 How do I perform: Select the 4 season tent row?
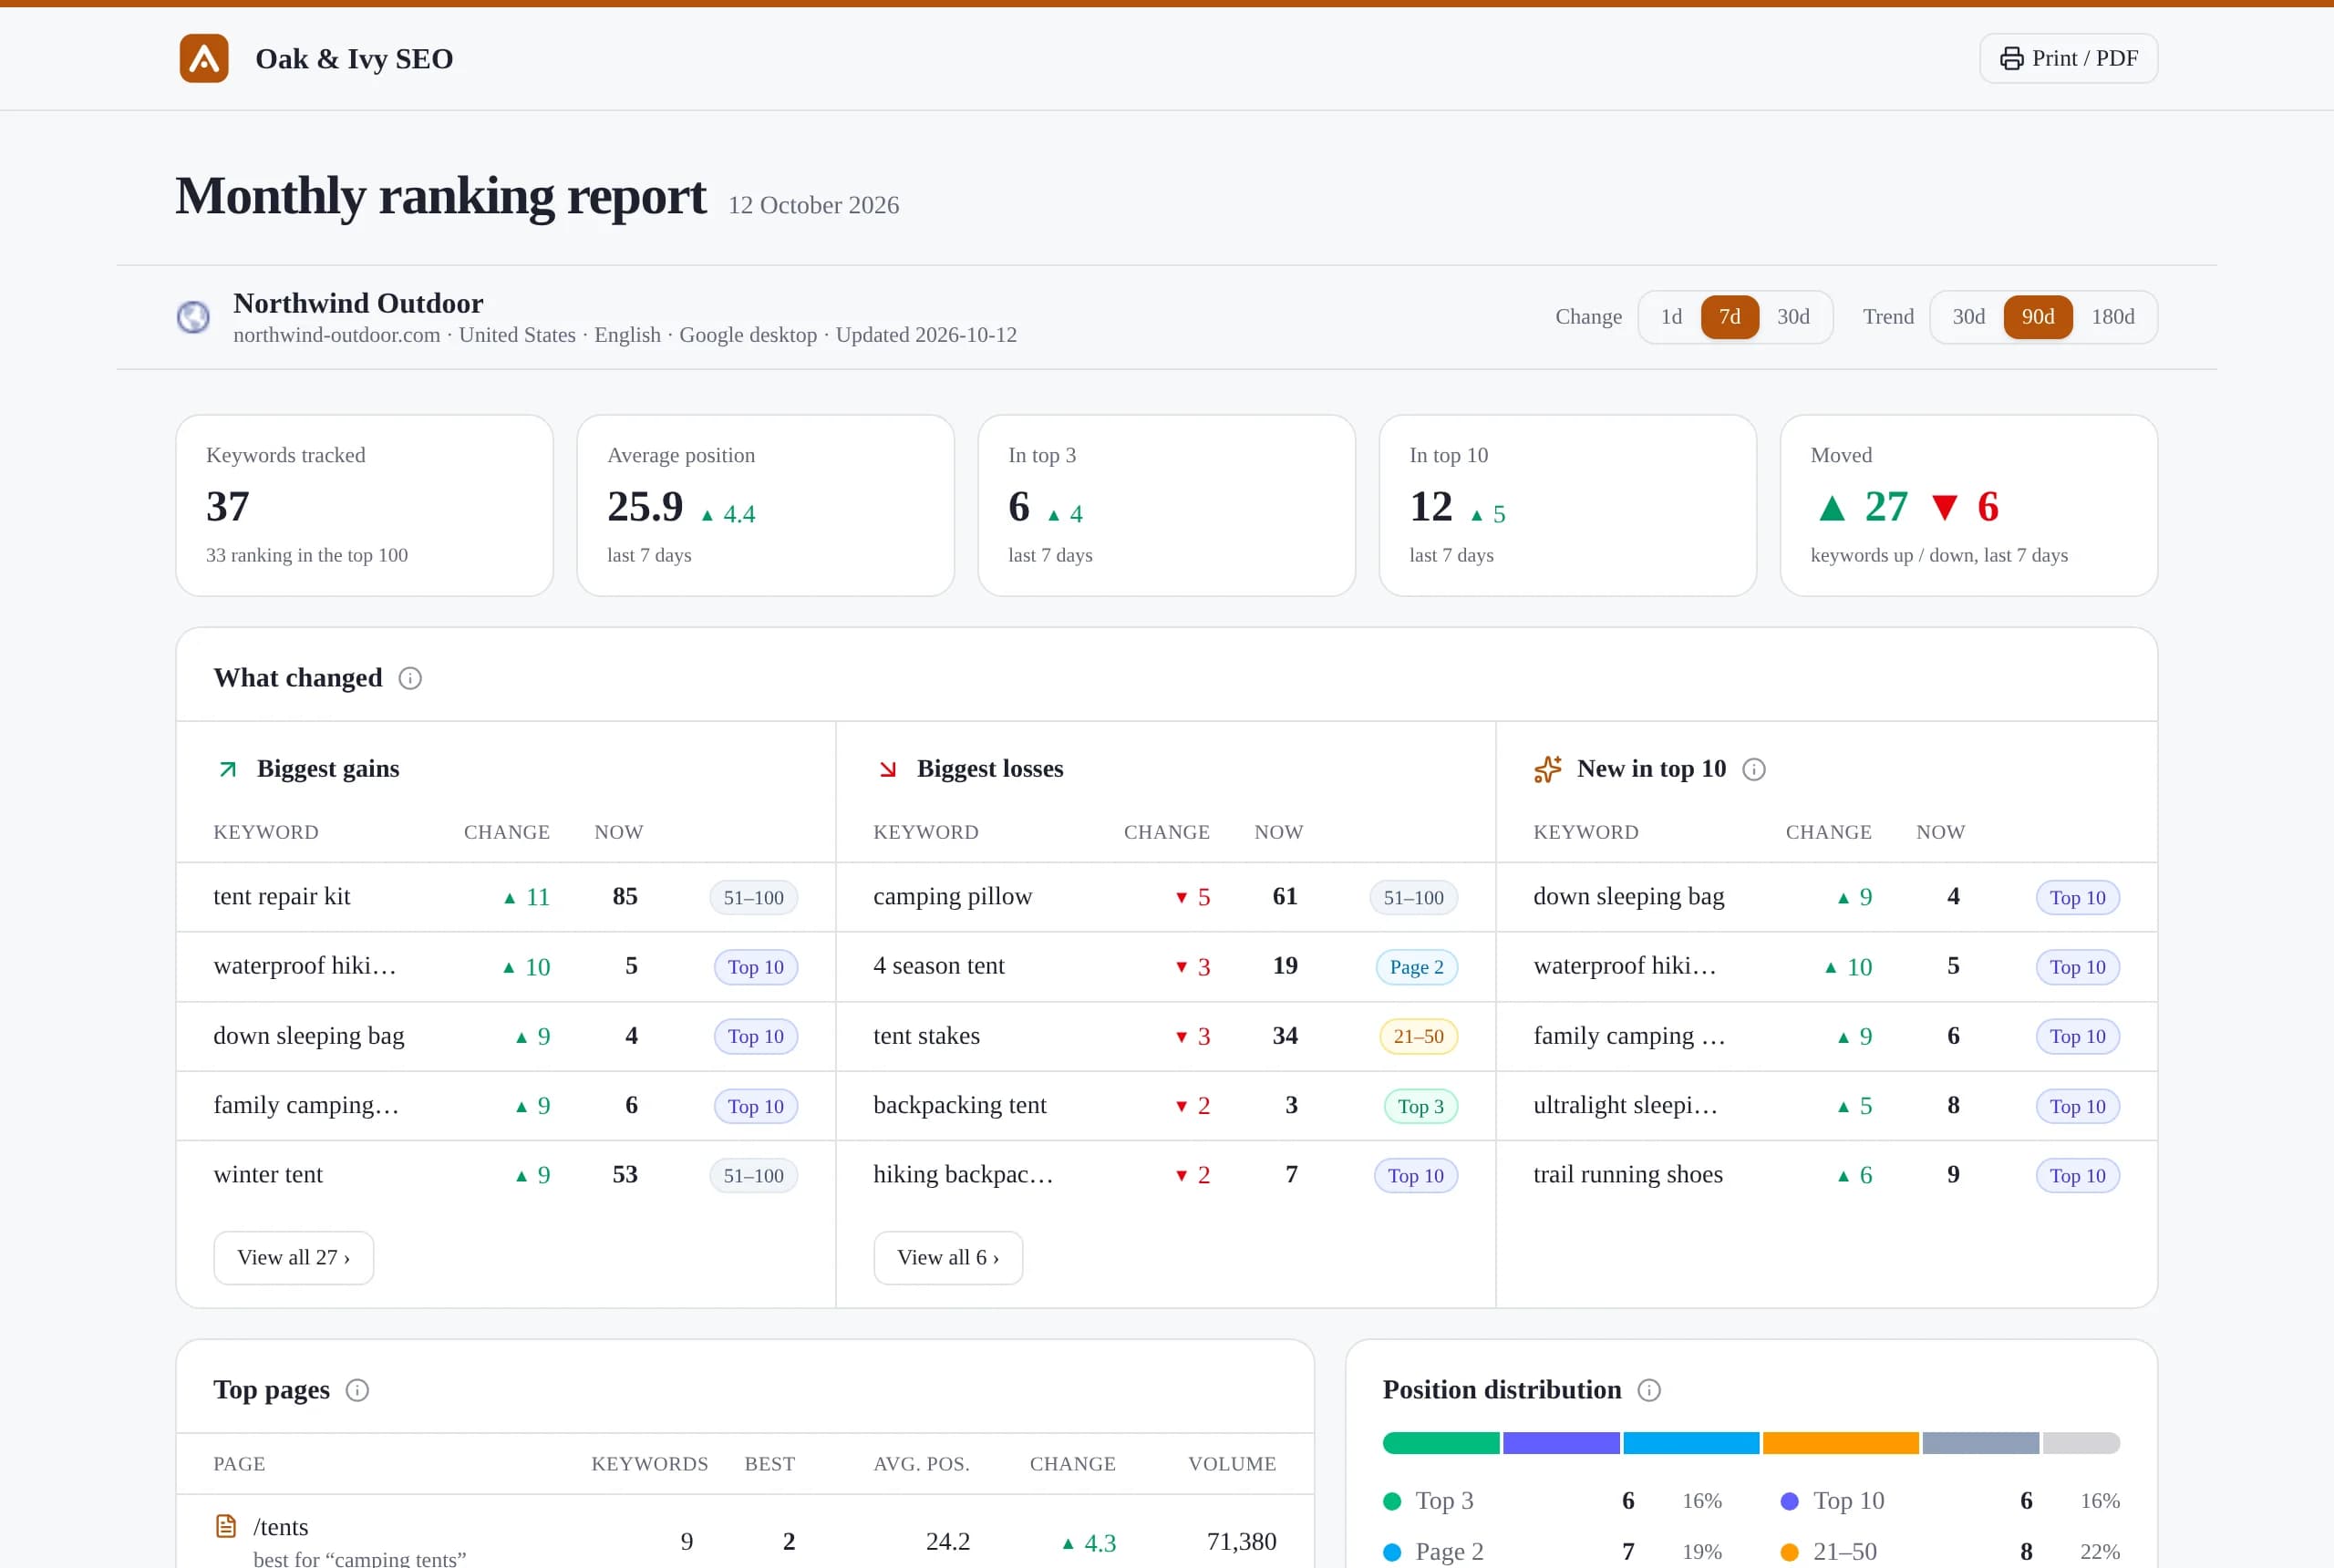point(1166,967)
